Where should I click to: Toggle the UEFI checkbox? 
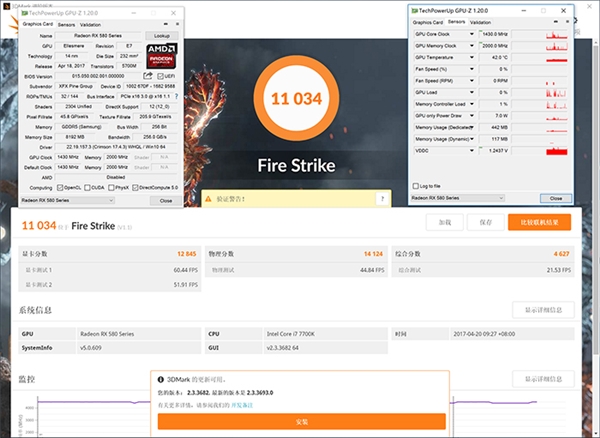(x=158, y=75)
